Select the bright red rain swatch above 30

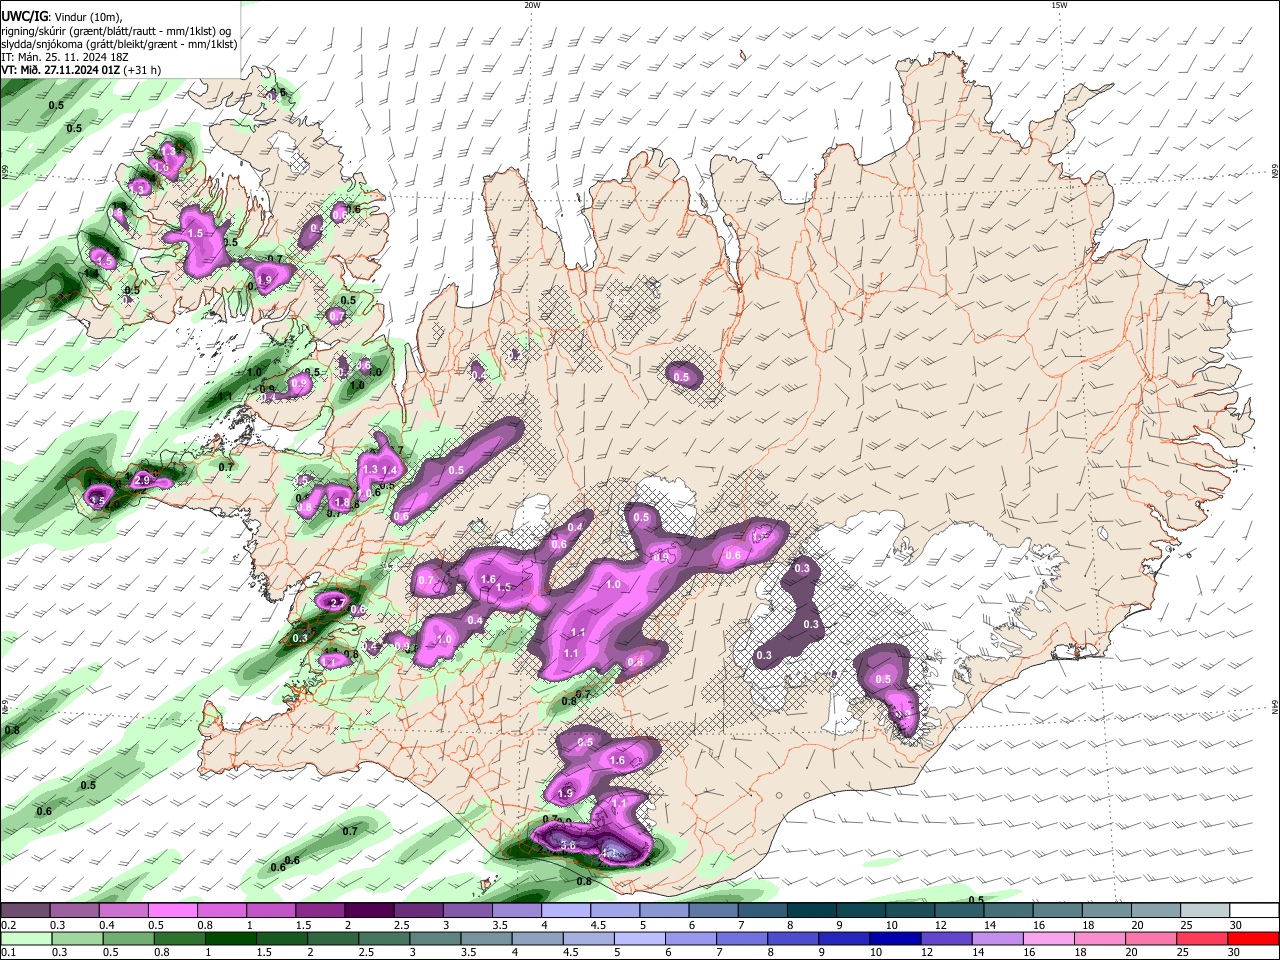point(1254,938)
